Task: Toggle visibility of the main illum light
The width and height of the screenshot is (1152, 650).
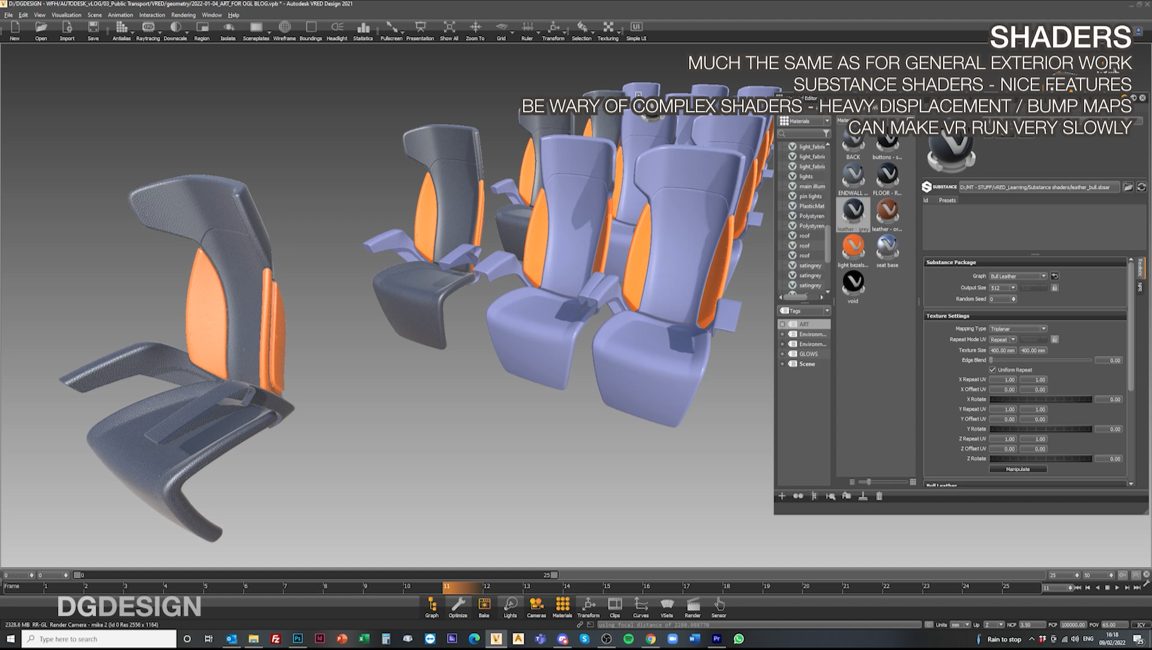Action: tap(793, 185)
